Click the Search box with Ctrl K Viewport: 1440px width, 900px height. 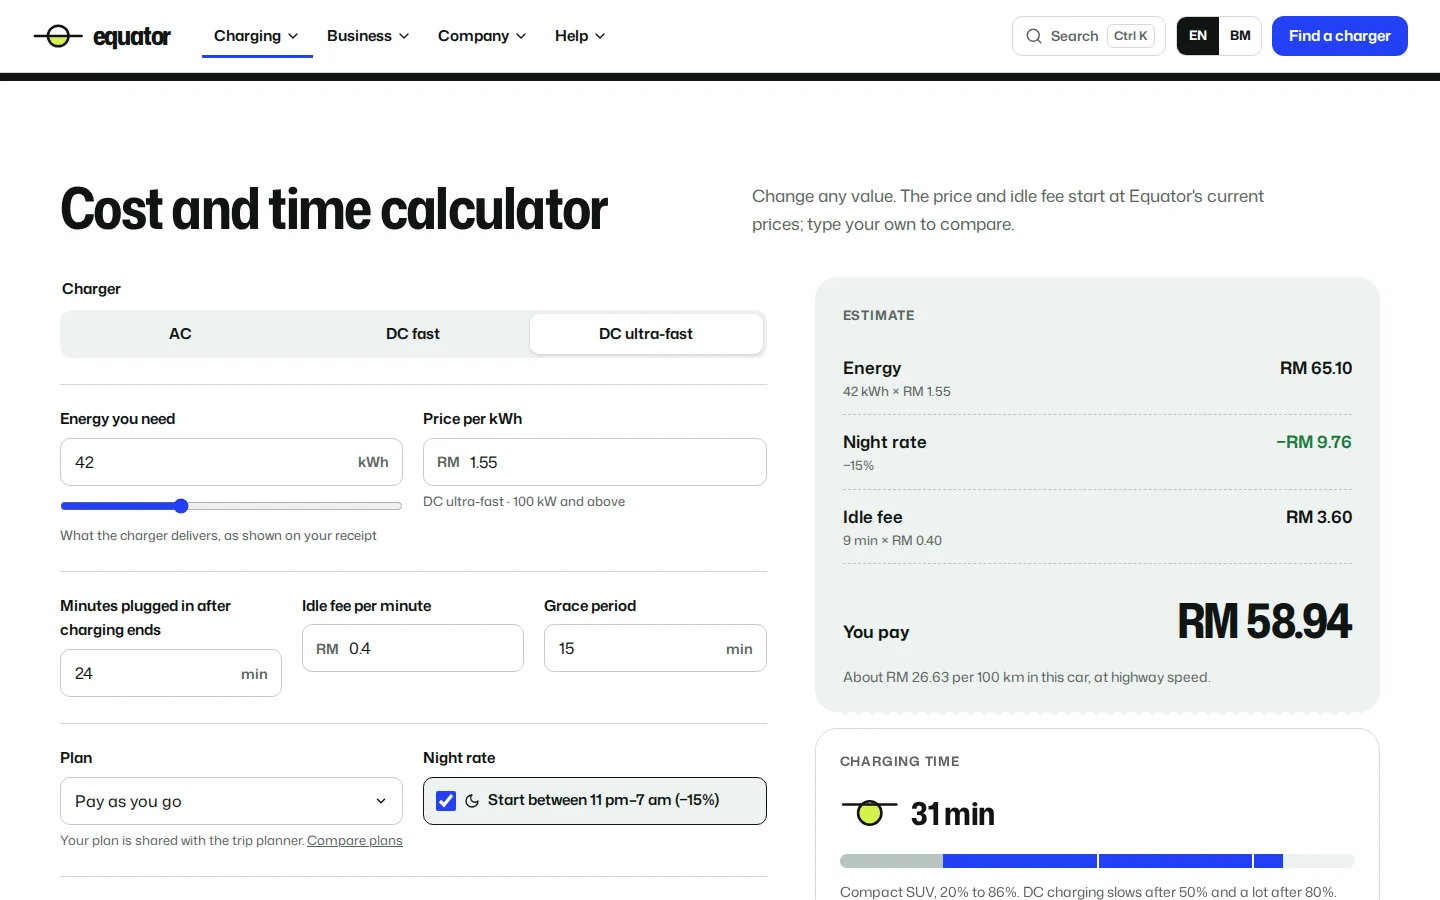click(1089, 36)
